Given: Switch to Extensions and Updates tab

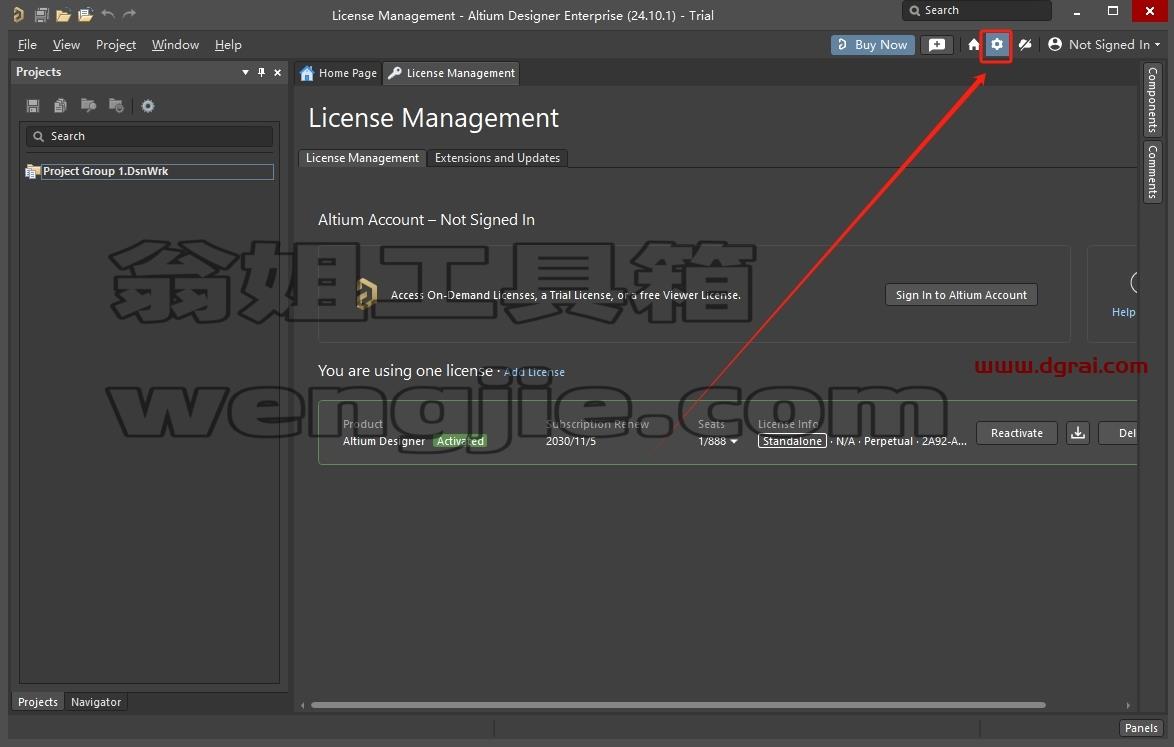Looking at the screenshot, I should [x=497, y=158].
